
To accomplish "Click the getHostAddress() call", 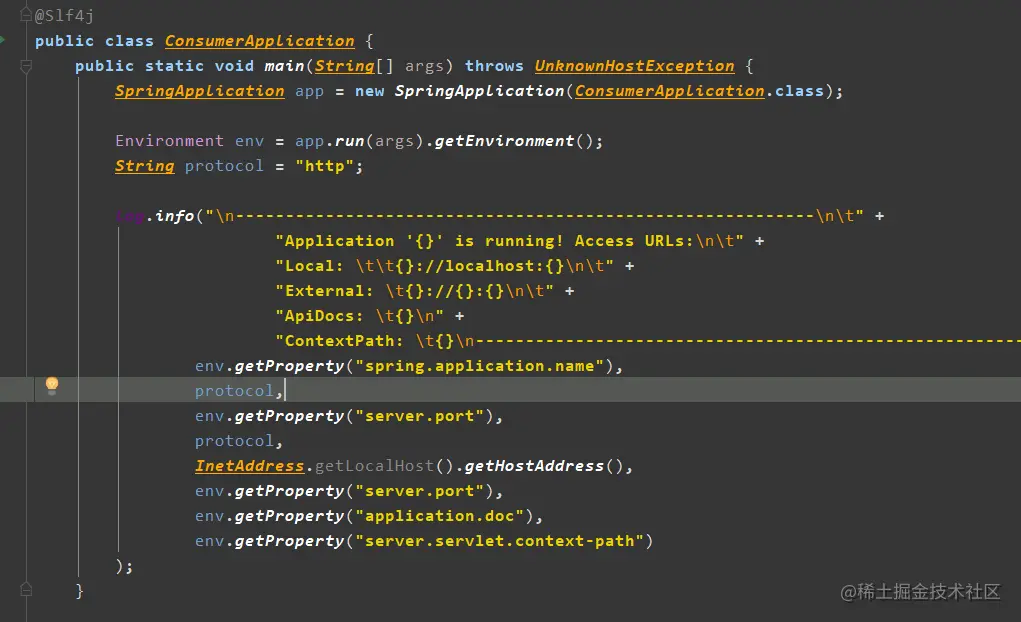I will click(544, 466).
